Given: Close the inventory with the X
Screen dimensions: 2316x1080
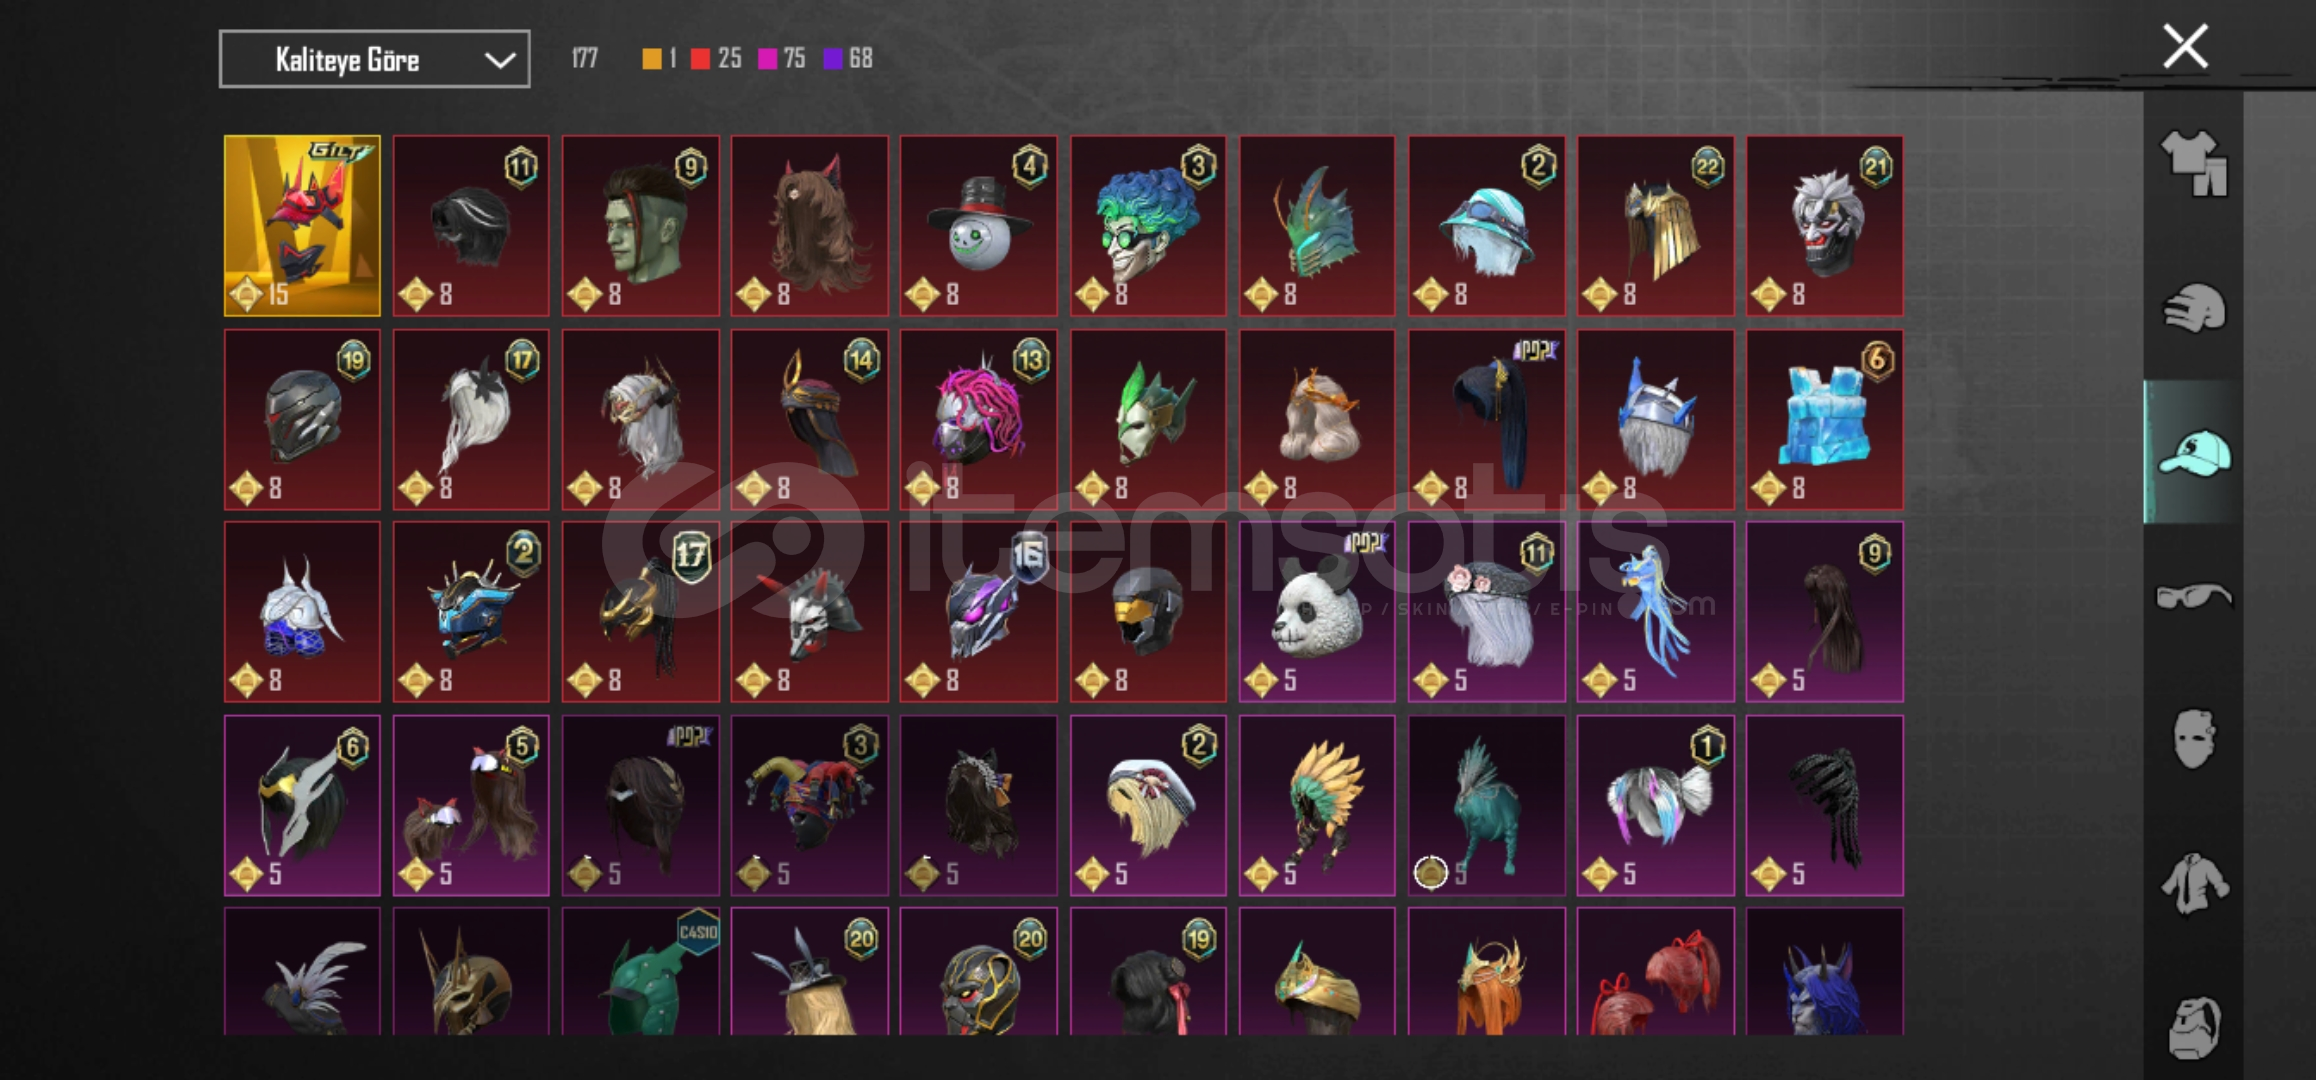Looking at the screenshot, I should pyautogui.click(x=2185, y=47).
